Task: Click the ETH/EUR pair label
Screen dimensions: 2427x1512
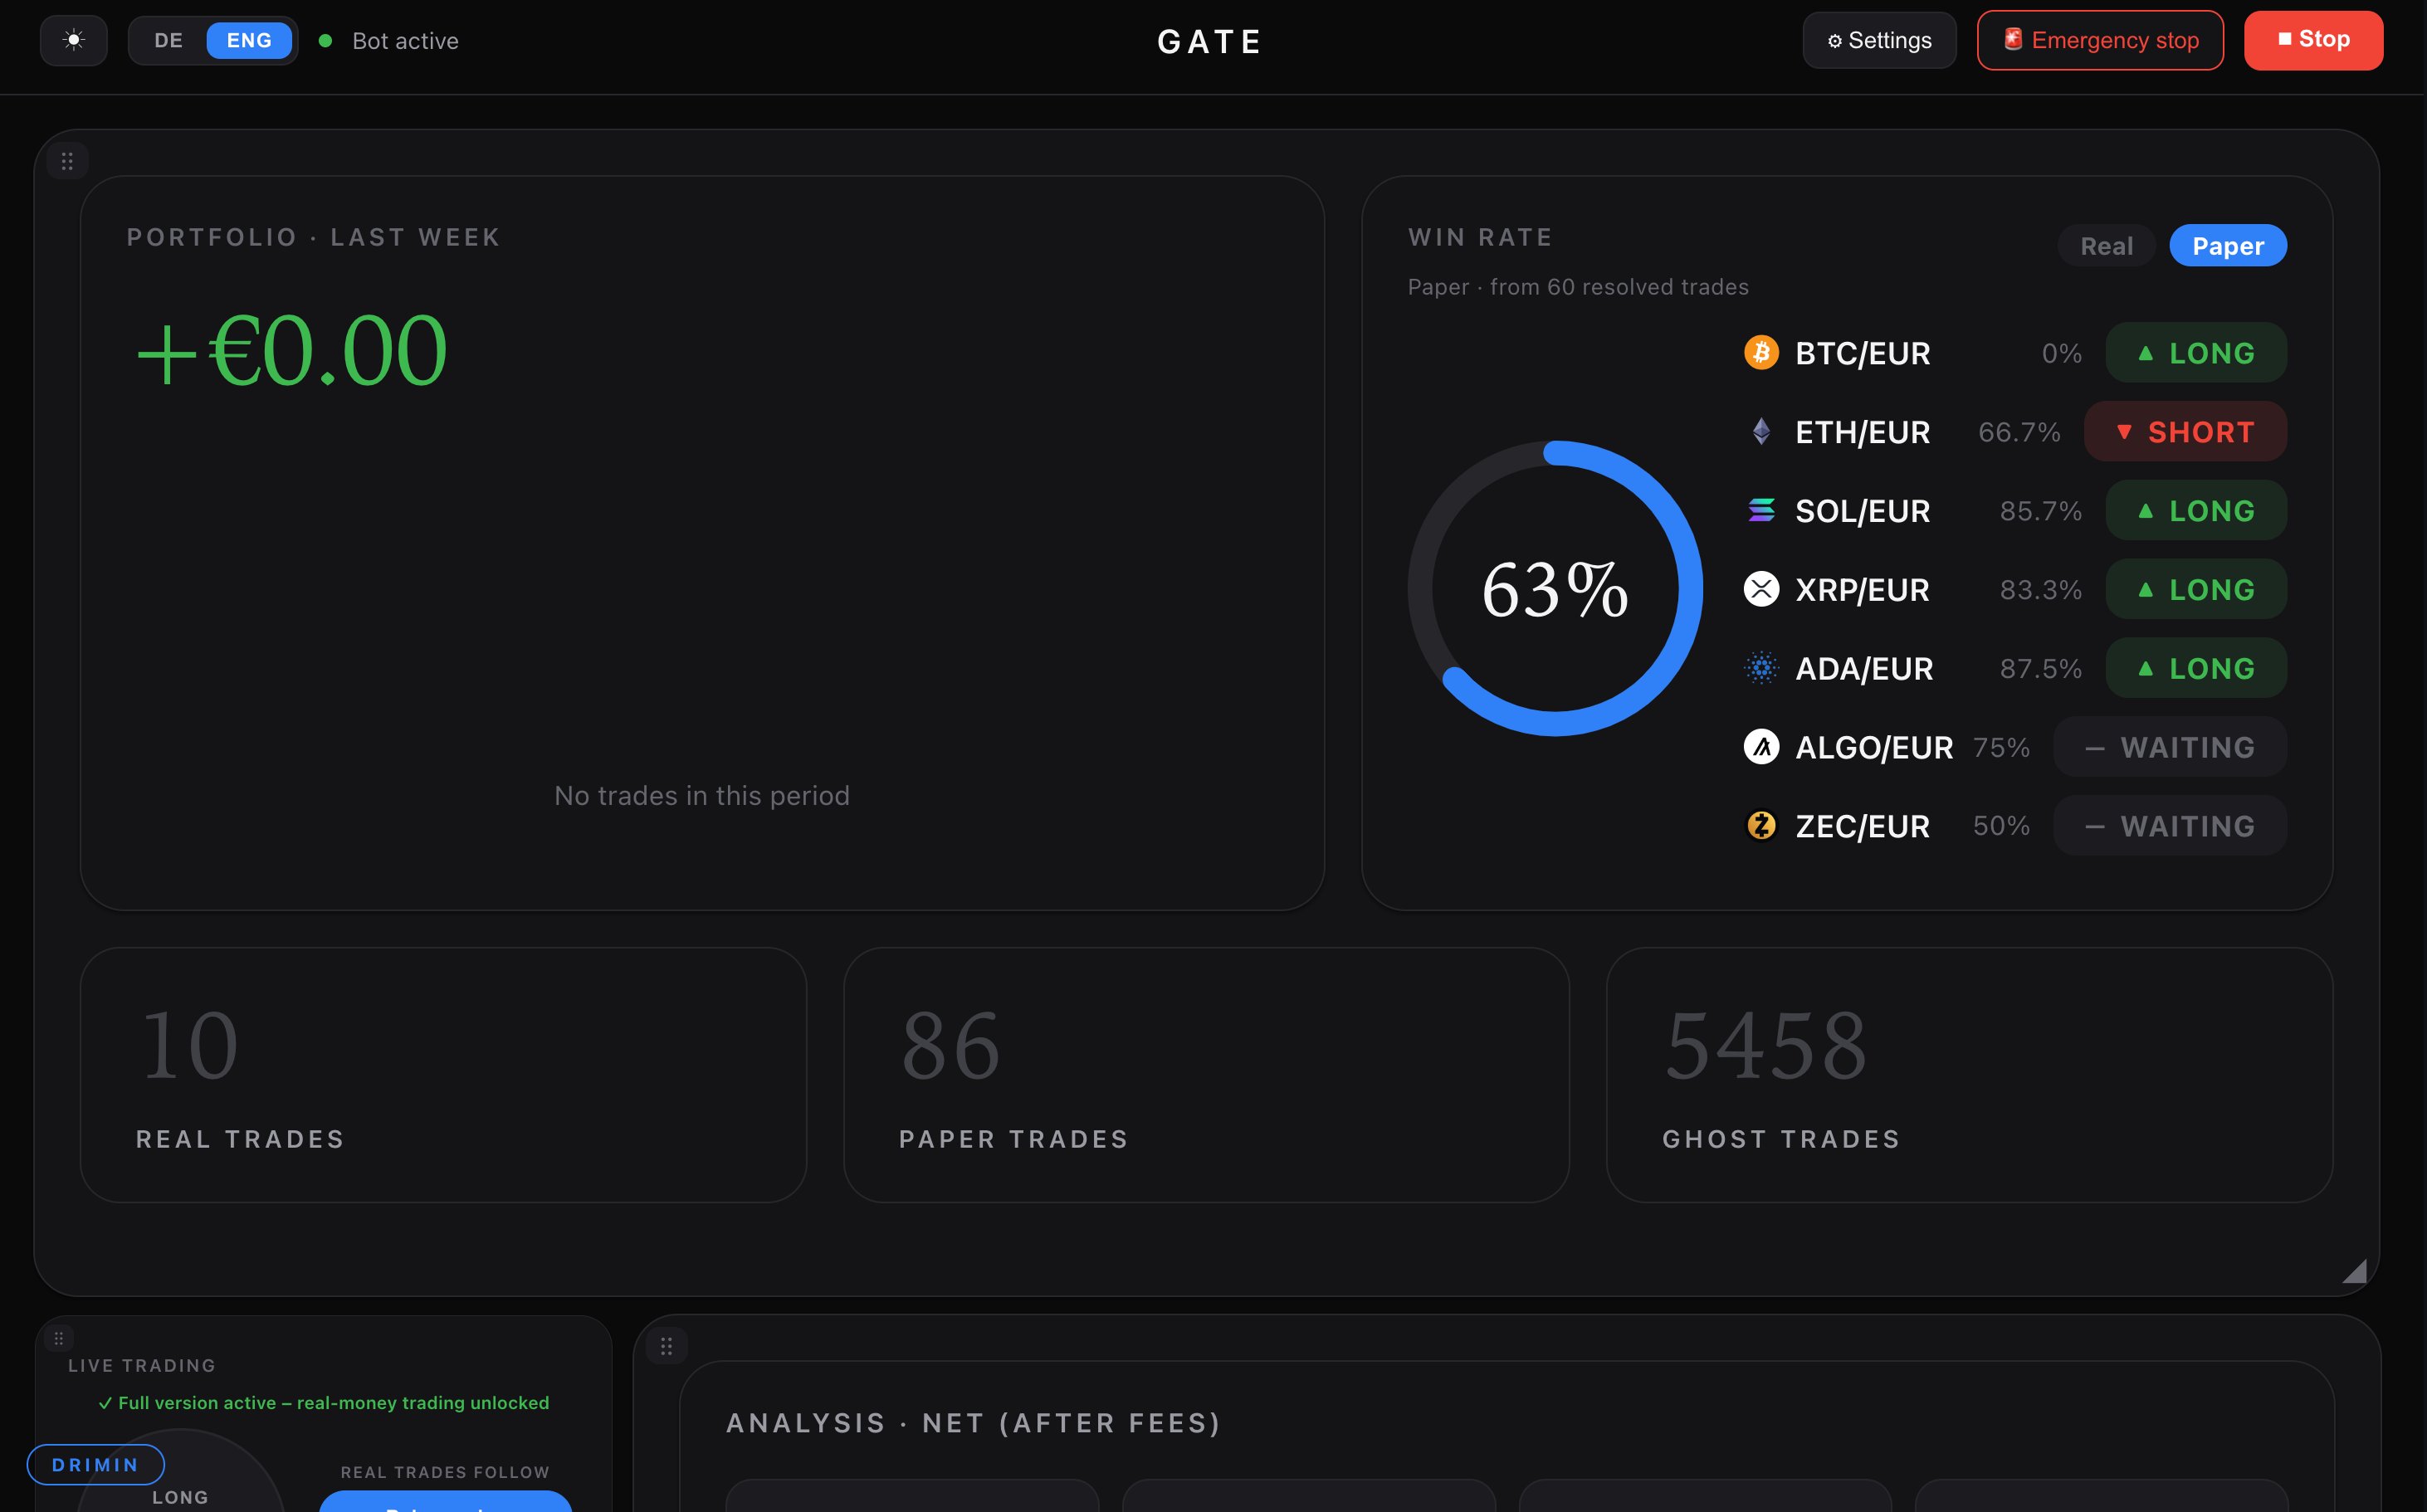Action: point(1862,432)
